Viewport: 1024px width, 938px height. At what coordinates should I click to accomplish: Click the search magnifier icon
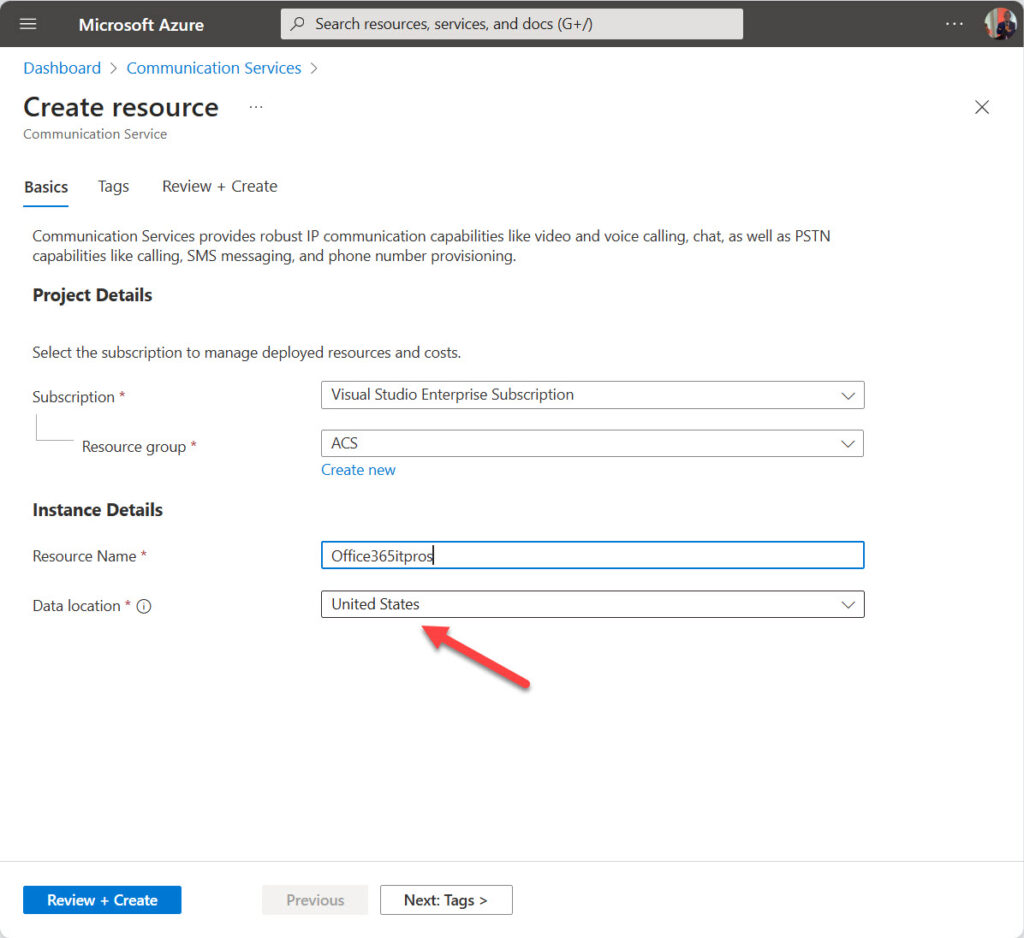point(298,24)
